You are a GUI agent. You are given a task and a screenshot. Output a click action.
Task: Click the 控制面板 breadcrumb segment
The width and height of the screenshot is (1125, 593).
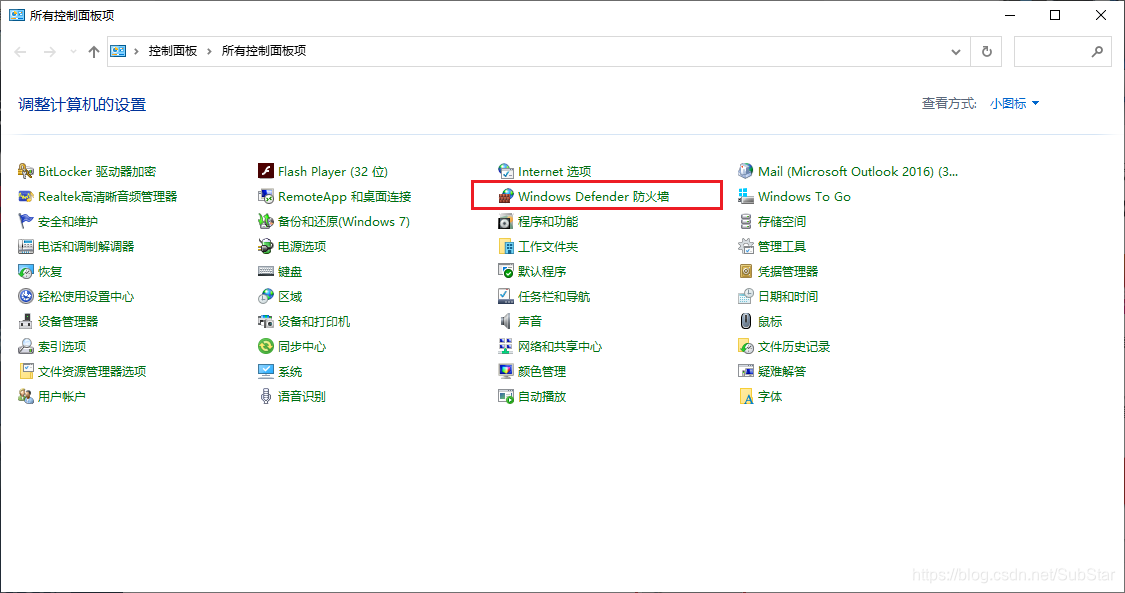point(173,51)
